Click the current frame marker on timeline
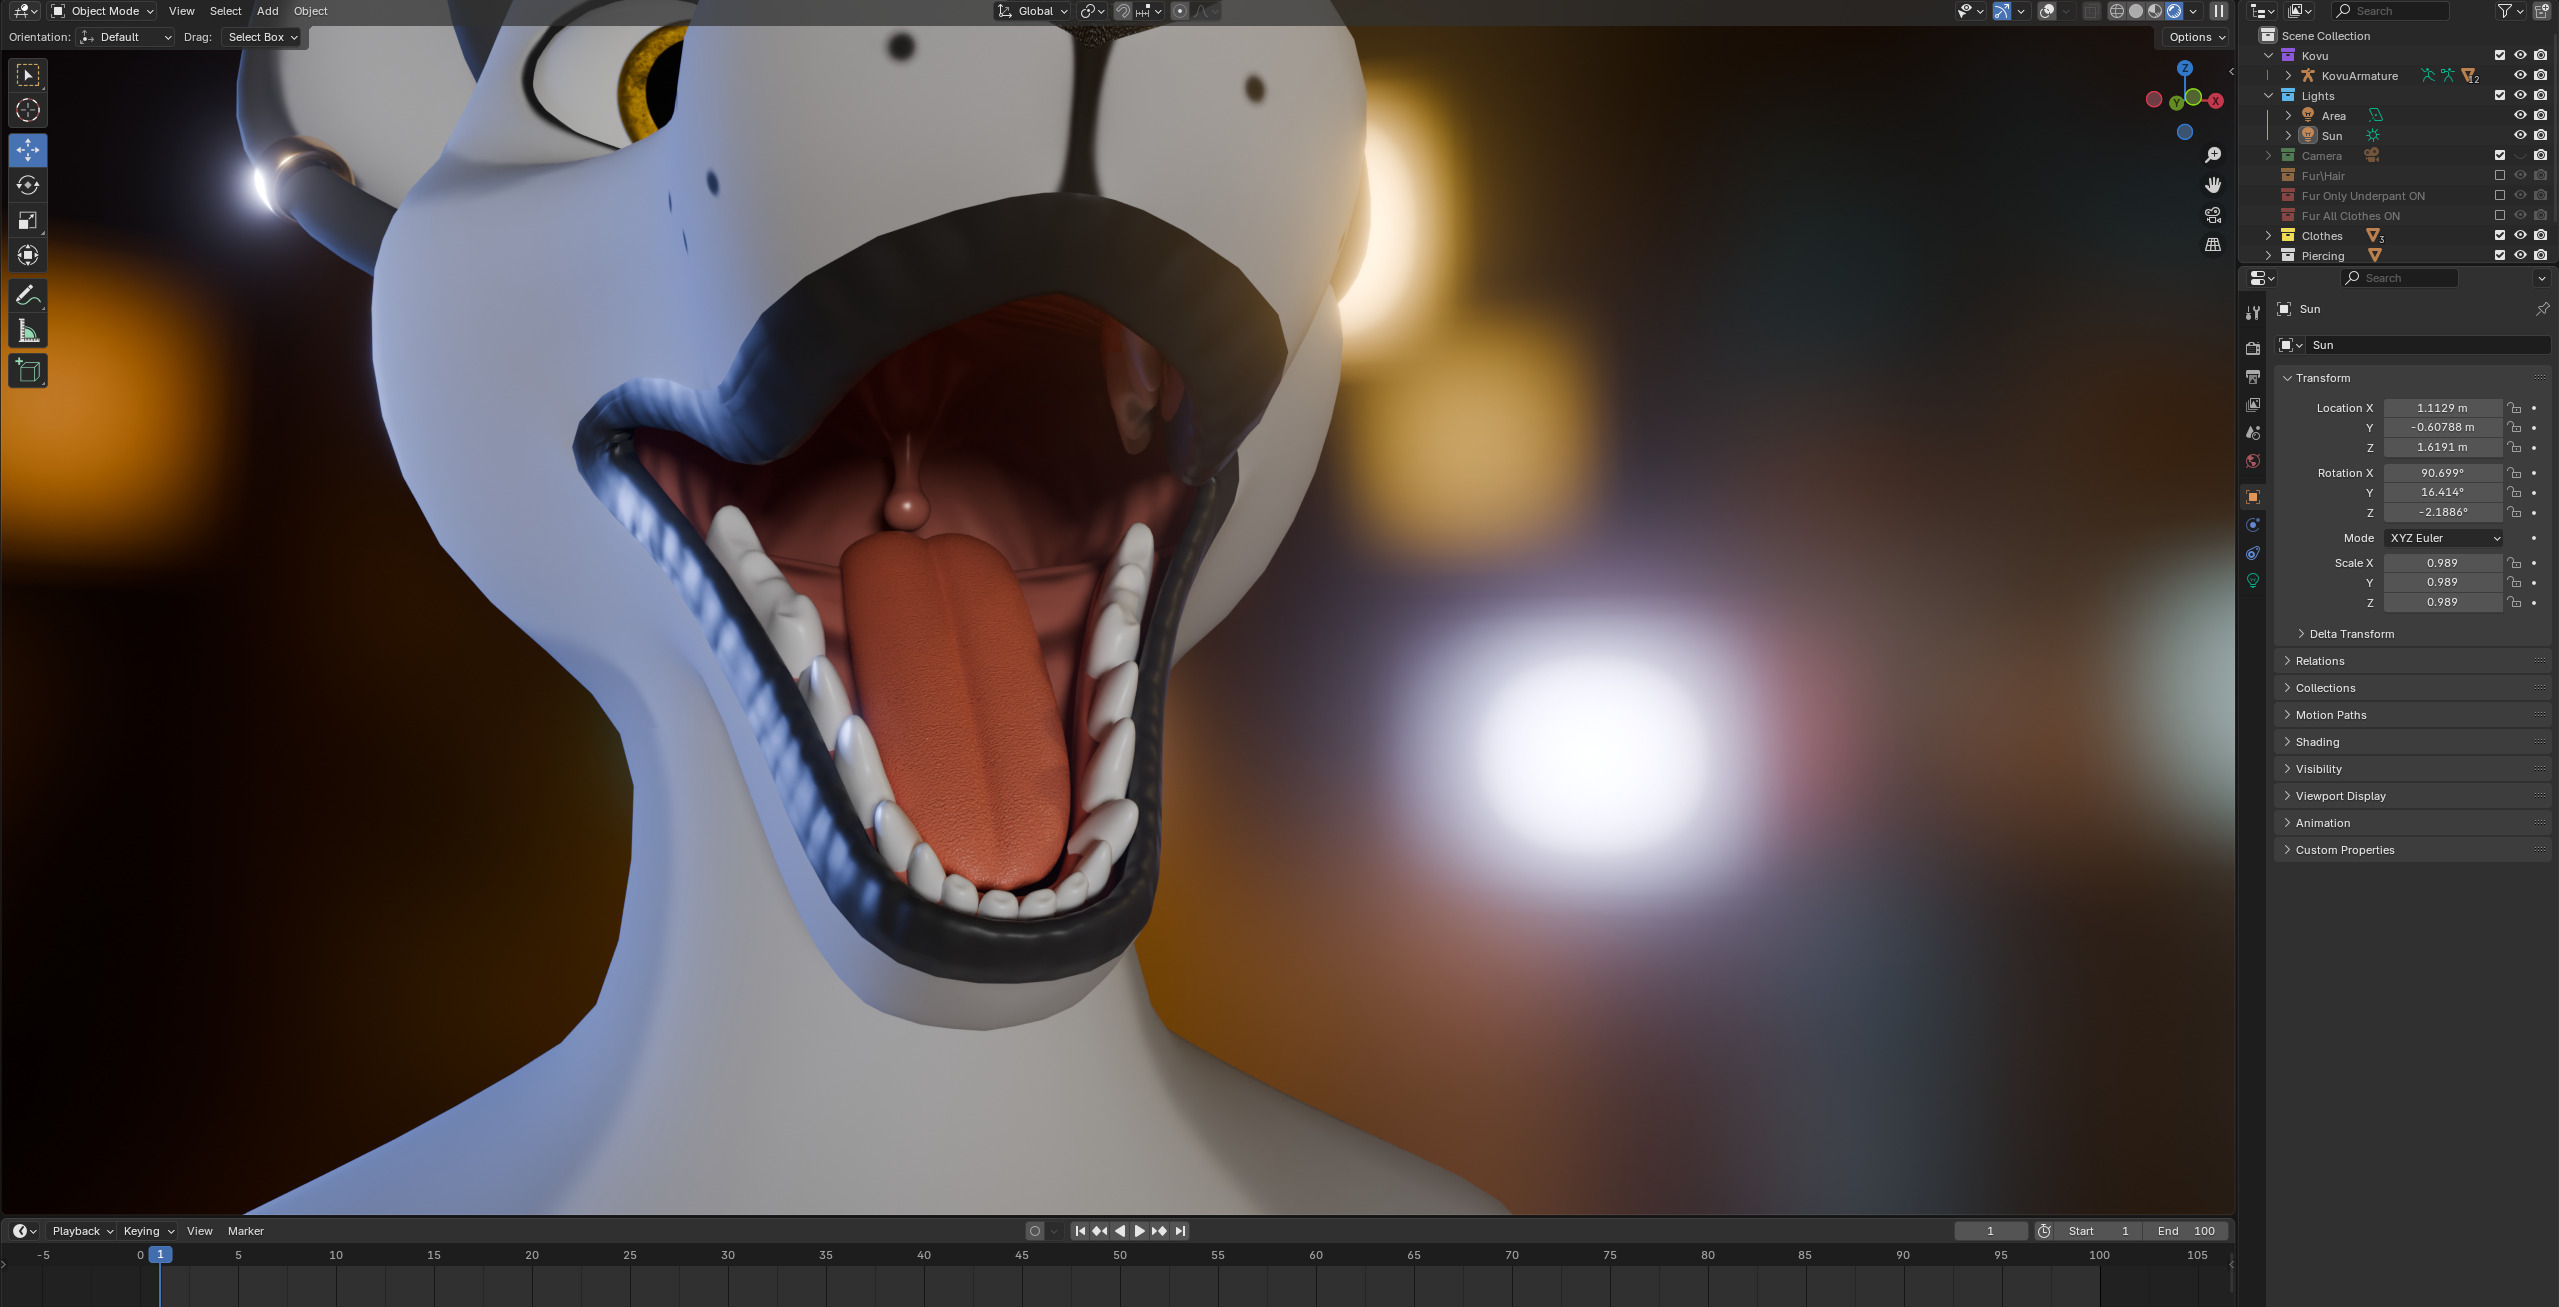This screenshot has width=2559, height=1307. [x=160, y=1254]
